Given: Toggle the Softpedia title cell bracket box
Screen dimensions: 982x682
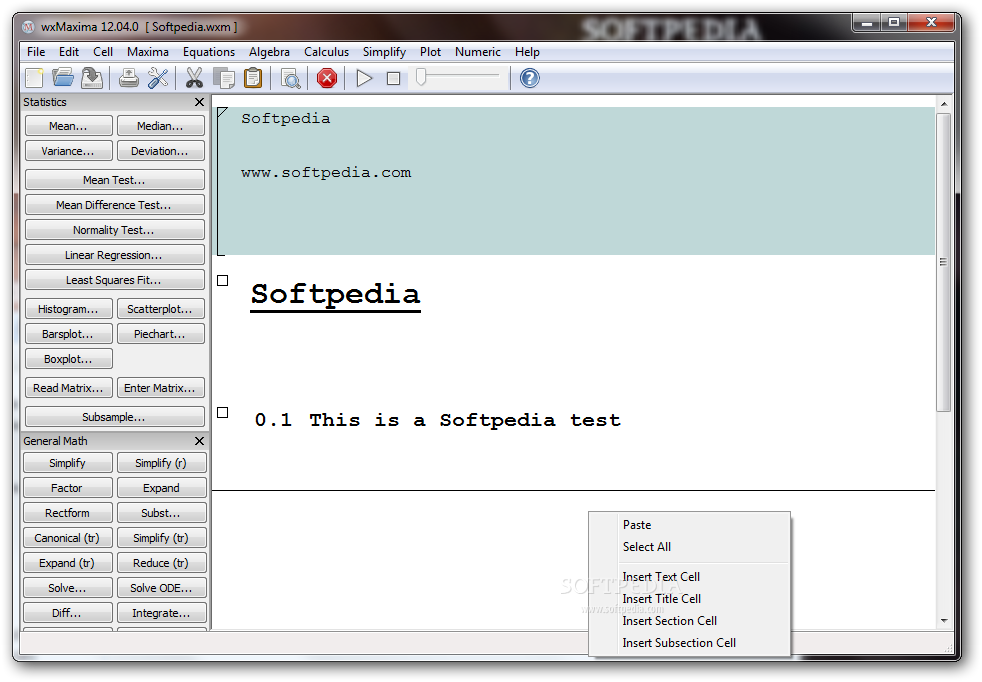Looking at the screenshot, I should pyautogui.click(x=222, y=281).
